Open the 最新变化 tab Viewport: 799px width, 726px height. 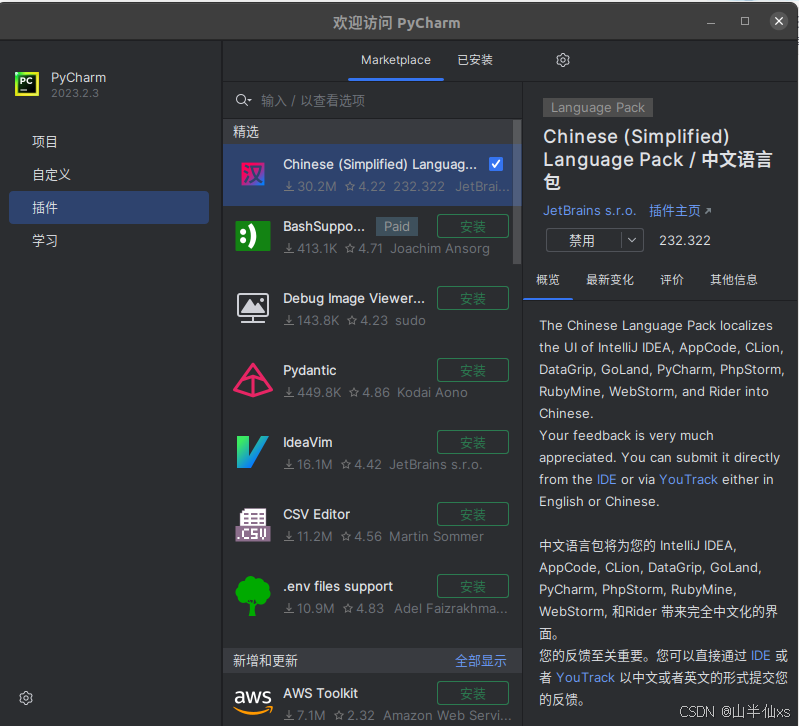point(609,280)
